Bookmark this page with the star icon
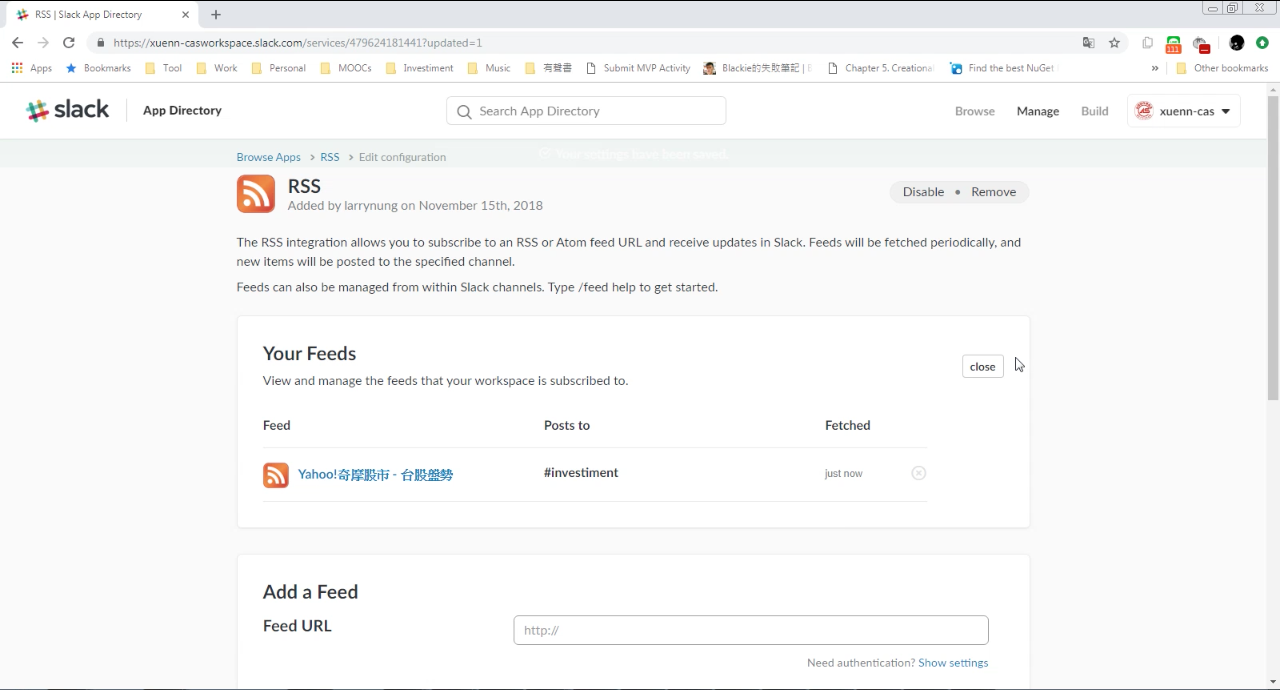The height and width of the screenshot is (690, 1280). 1114,43
